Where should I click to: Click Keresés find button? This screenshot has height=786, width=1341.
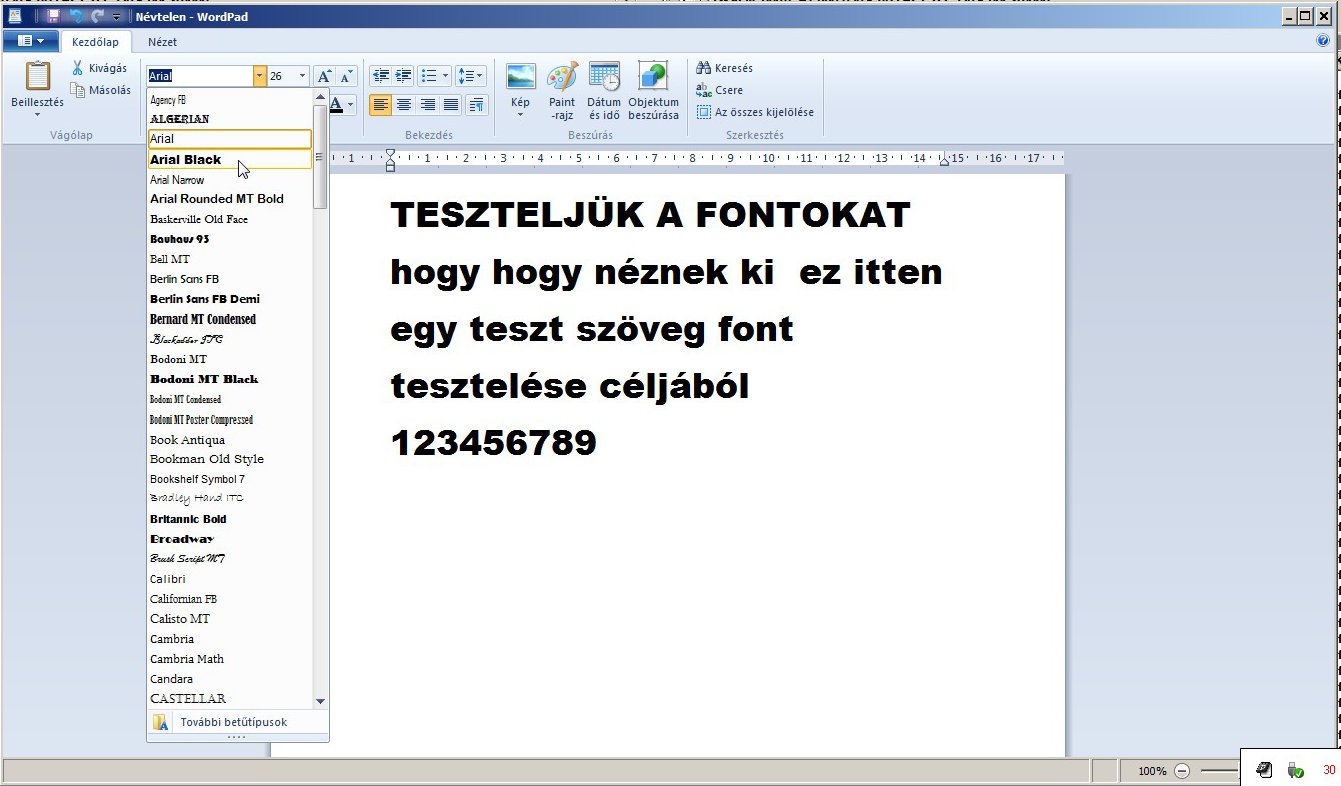click(x=725, y=68)
